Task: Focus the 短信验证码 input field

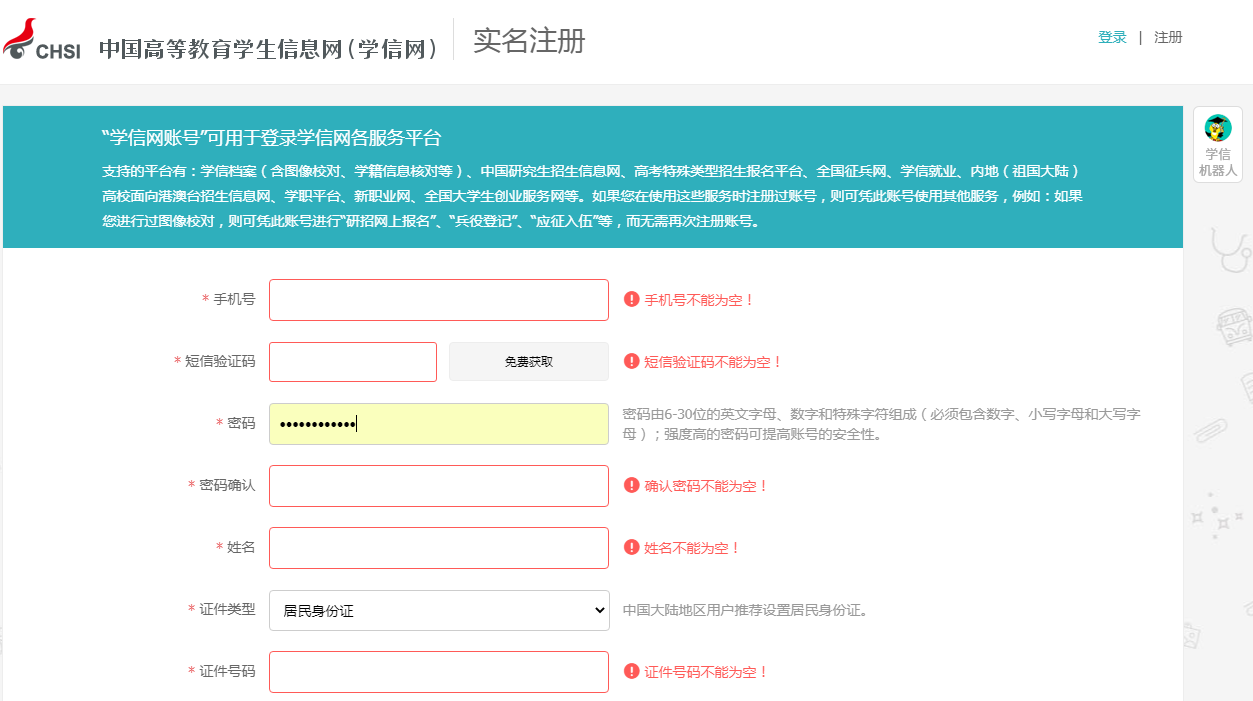Action: click(353, 362)
